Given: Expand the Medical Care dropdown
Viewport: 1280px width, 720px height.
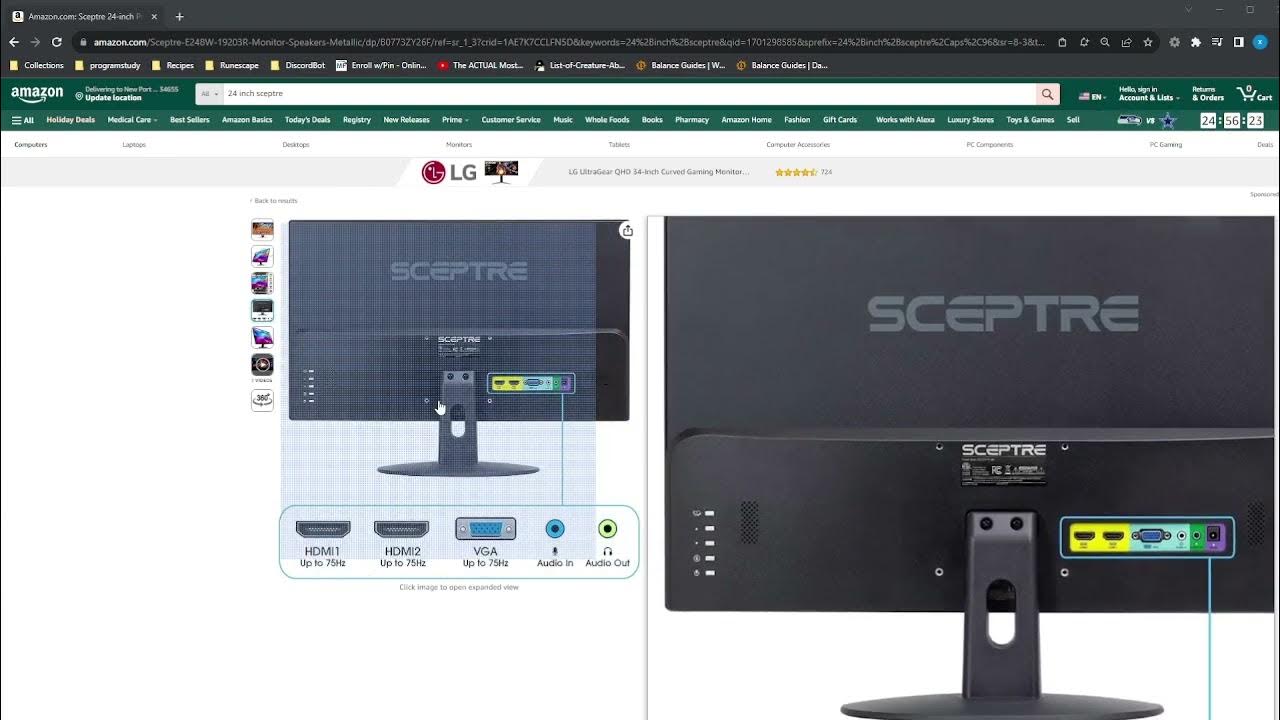Looking at the screenshot, I should tap(133, 120).
